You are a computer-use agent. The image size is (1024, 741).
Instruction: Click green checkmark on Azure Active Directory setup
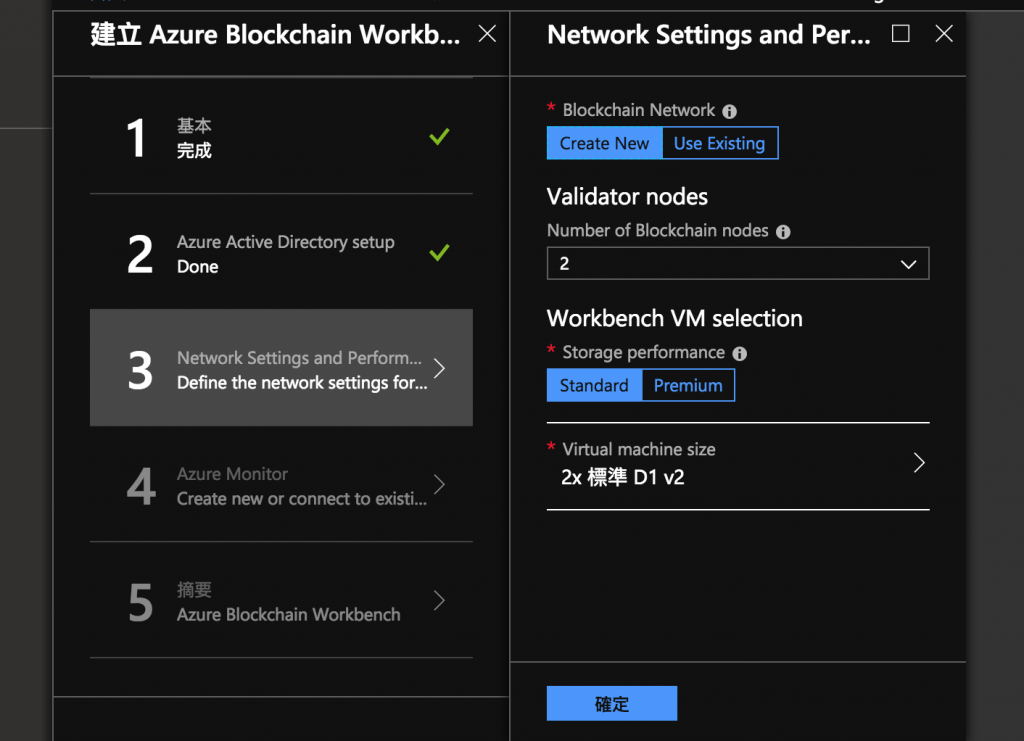(439, 253)
